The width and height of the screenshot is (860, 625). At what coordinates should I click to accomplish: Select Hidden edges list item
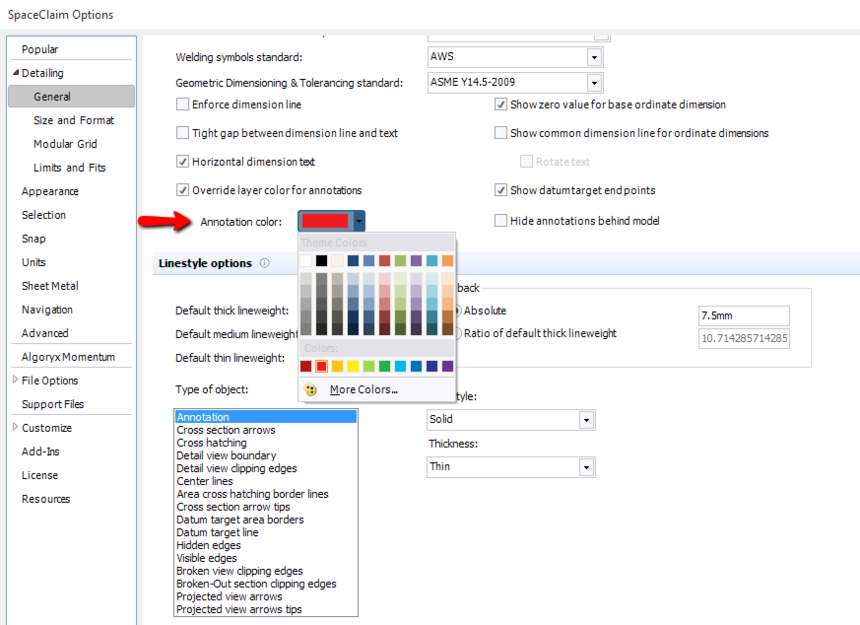tap(208, 545)
